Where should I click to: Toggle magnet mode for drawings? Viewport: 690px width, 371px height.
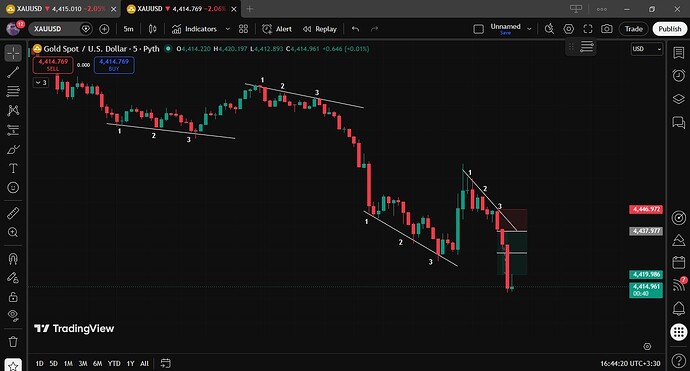tap(13, 259)
